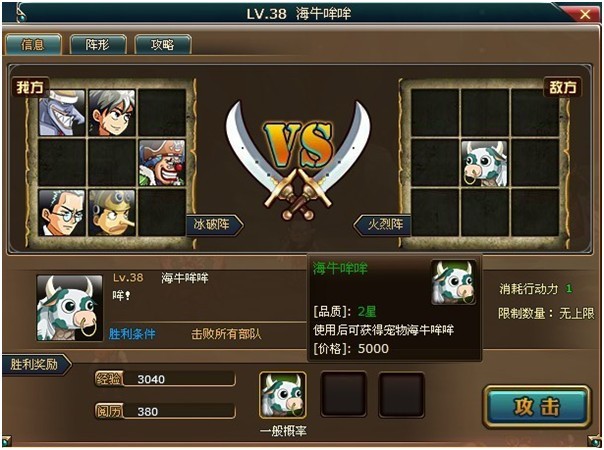Click the long-nosed goggles character portrait

[112, 213]
